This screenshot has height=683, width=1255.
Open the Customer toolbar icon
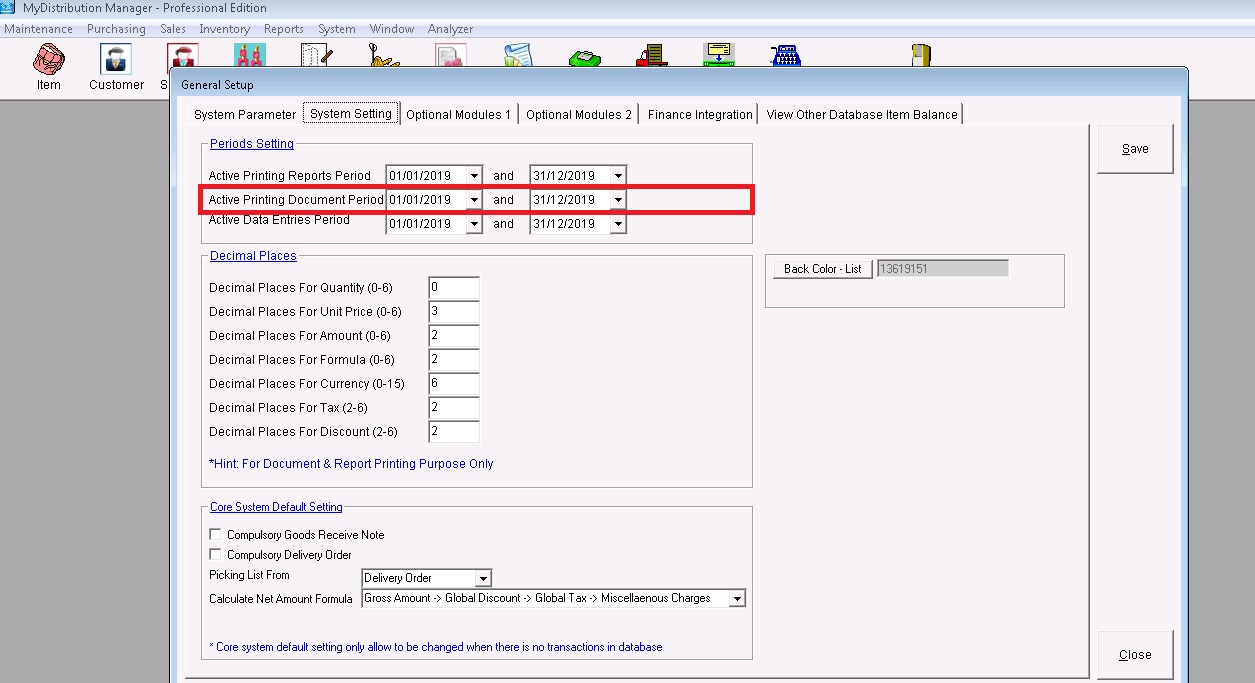coord(116,62)
